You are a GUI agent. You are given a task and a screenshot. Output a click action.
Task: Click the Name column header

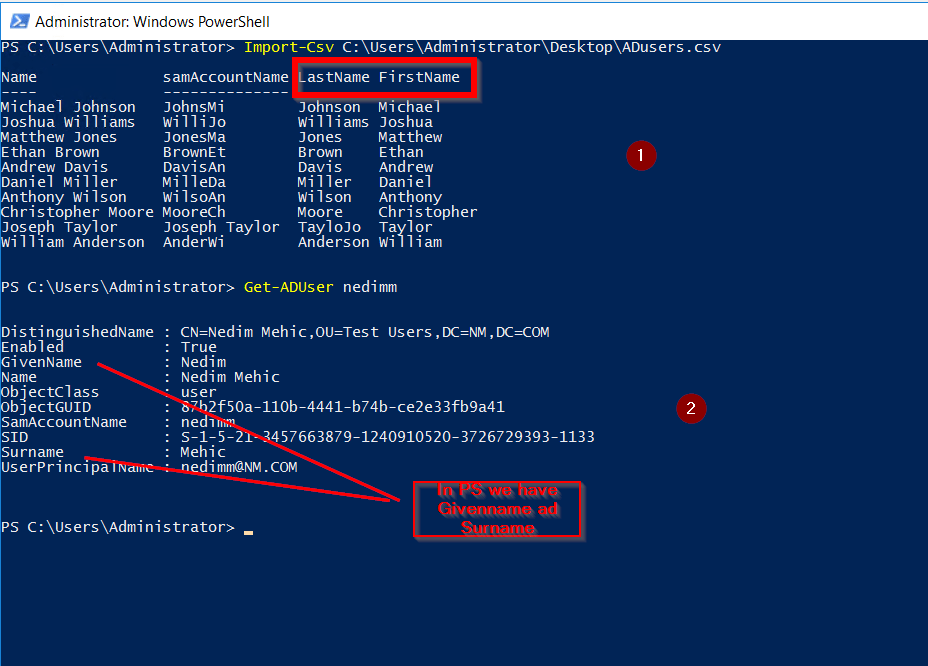click(x=17, y=76)
